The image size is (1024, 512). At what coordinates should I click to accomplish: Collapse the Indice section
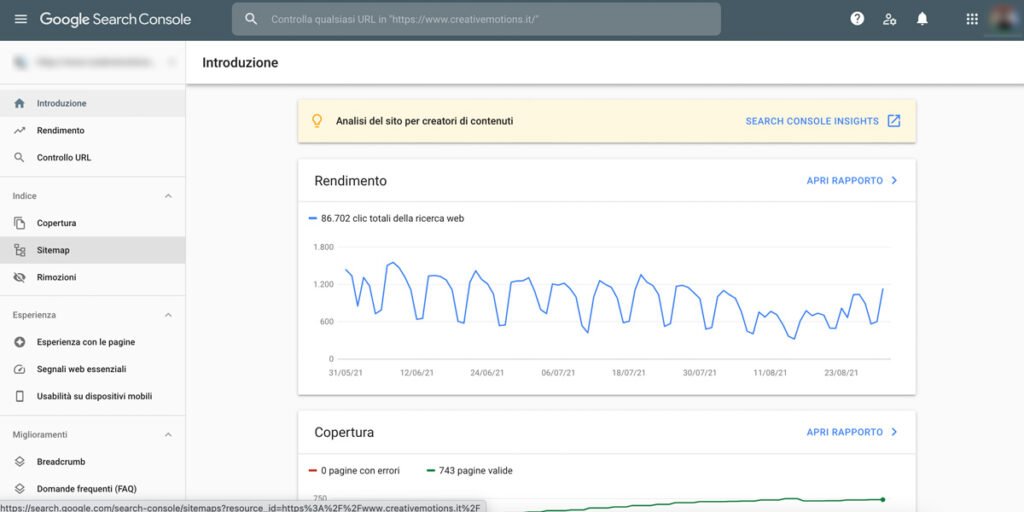point(168,196)
